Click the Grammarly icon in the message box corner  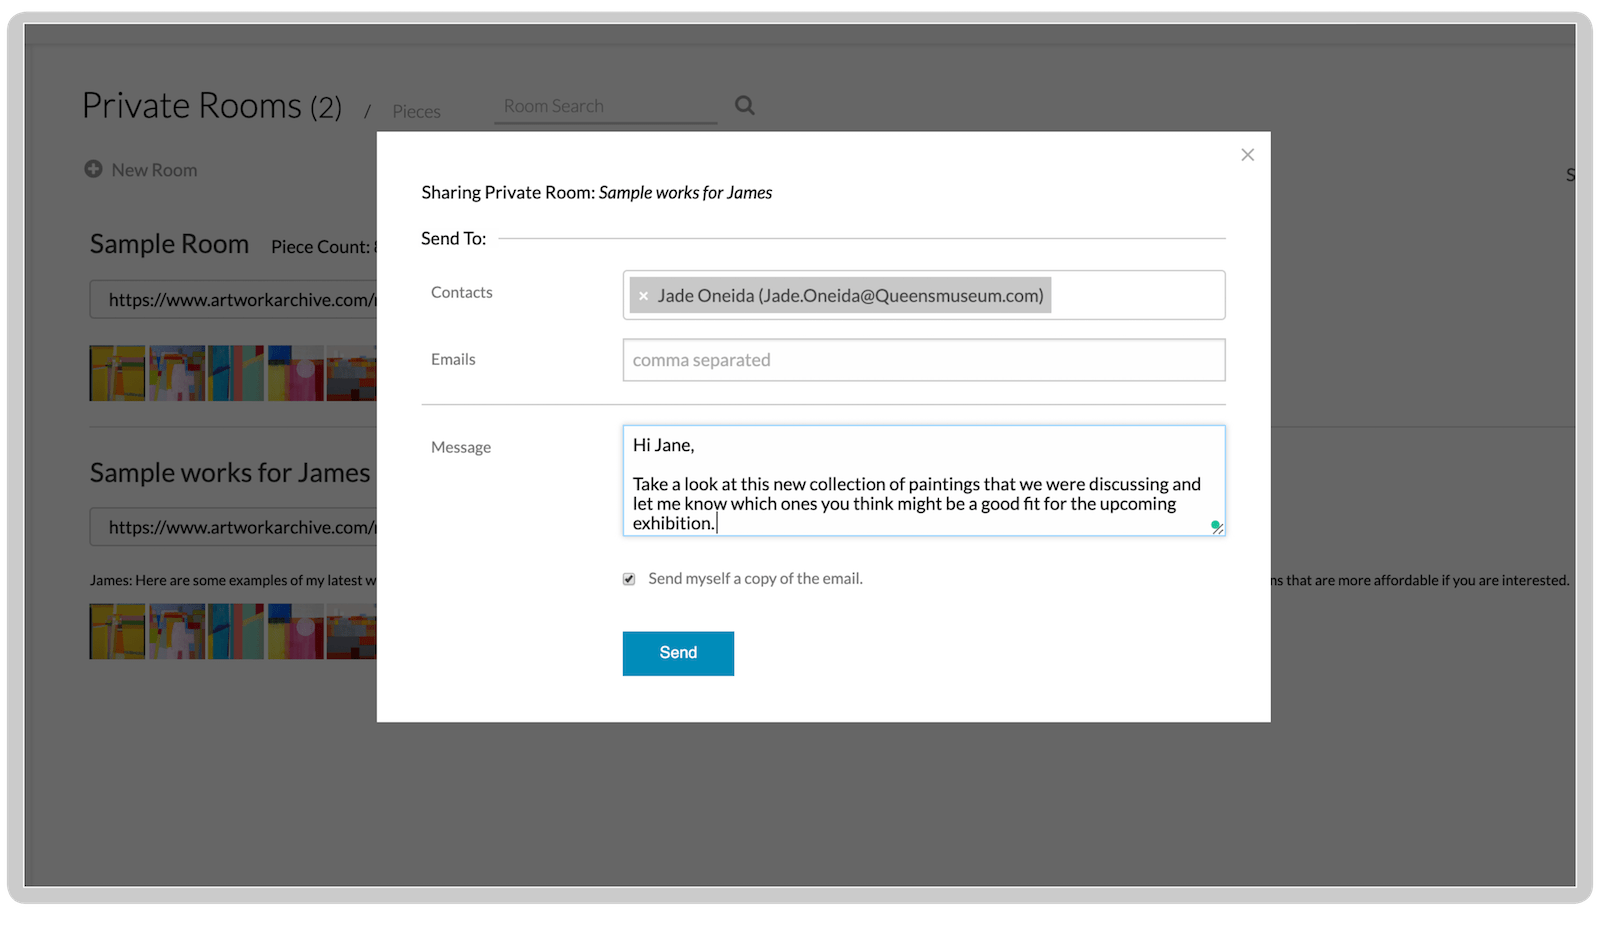pyautogui.click(x=1215, y=526)
